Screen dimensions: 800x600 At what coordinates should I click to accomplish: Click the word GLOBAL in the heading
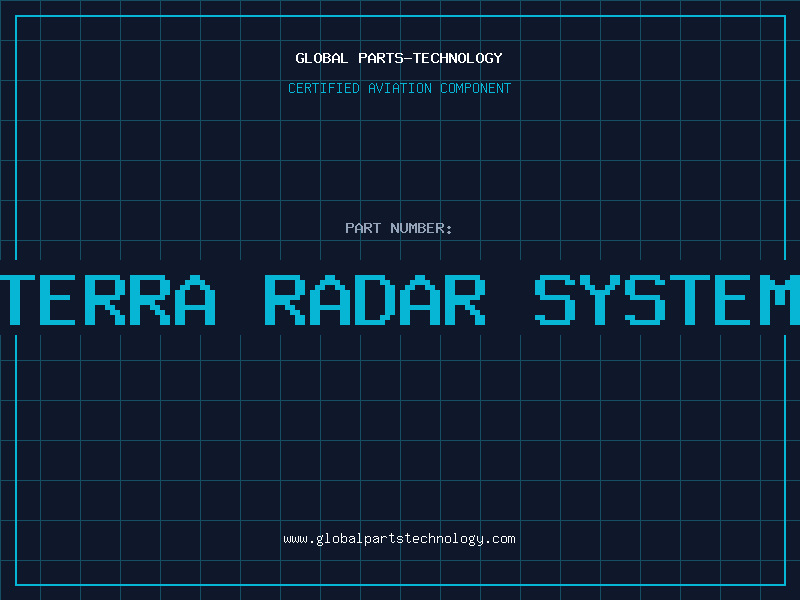tap(322, 58)
